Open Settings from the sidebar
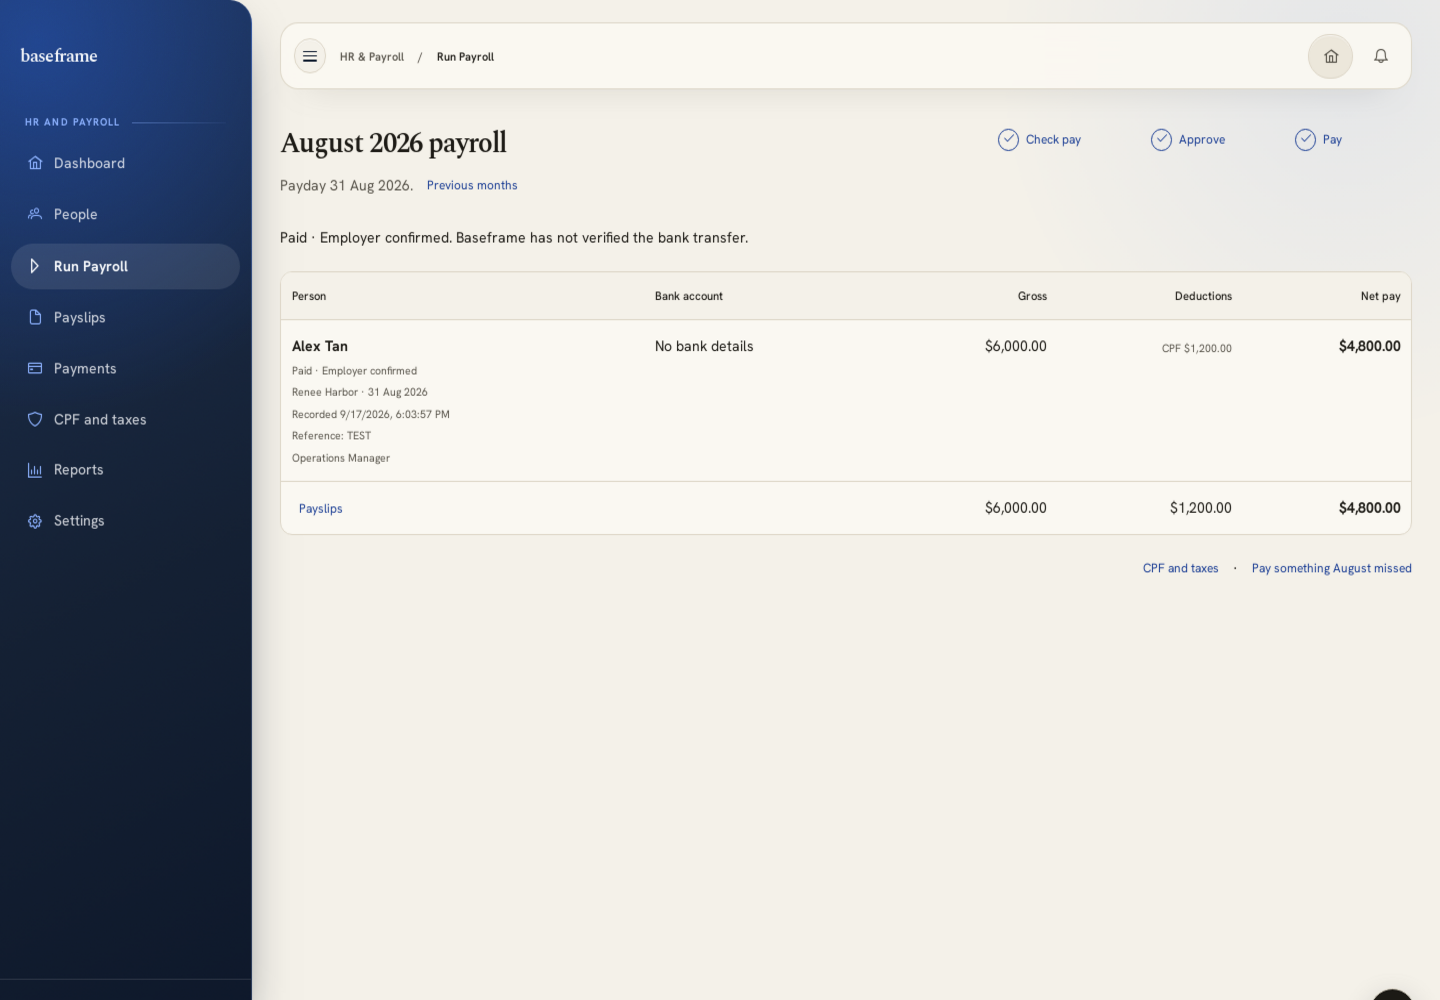The image size is (1440, 1000). [x=125, y=521]
